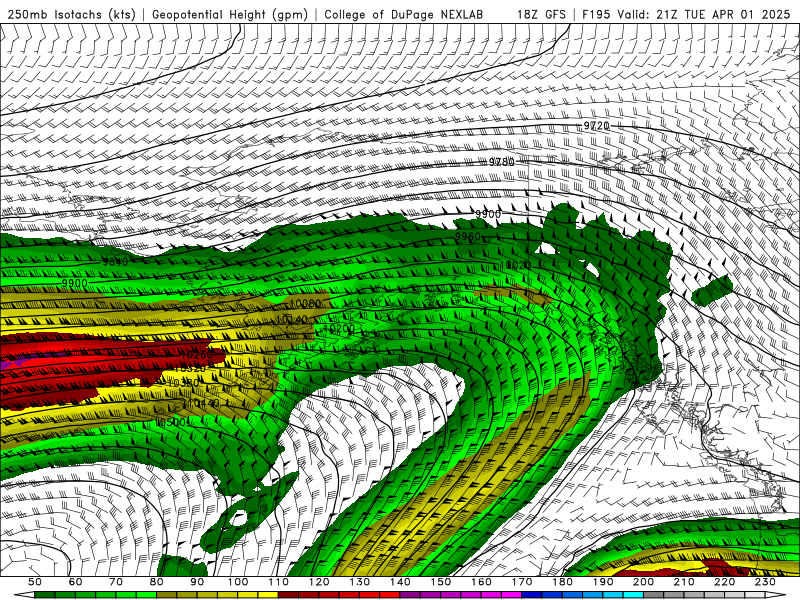The width and height of the screenshot is (800, 600).
Task: Click the 10200 height contour label
Action: [x=339, y=329]
